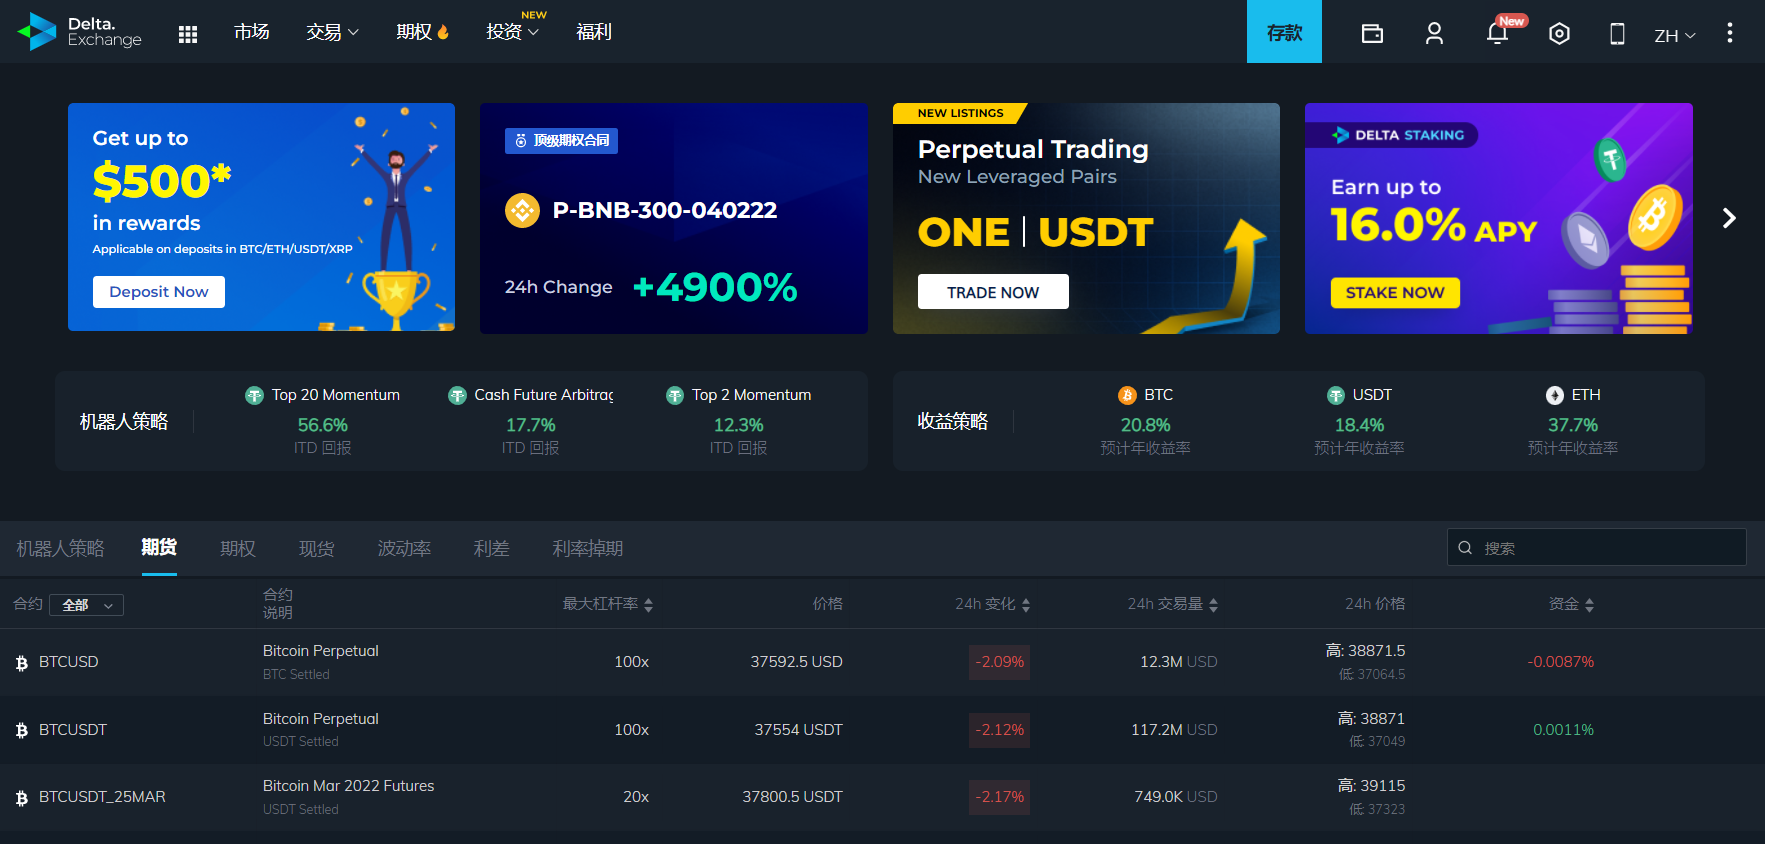Screen dimensions: 1765x844
Task: Click the STAKE NOW button
Action: 1395,293
